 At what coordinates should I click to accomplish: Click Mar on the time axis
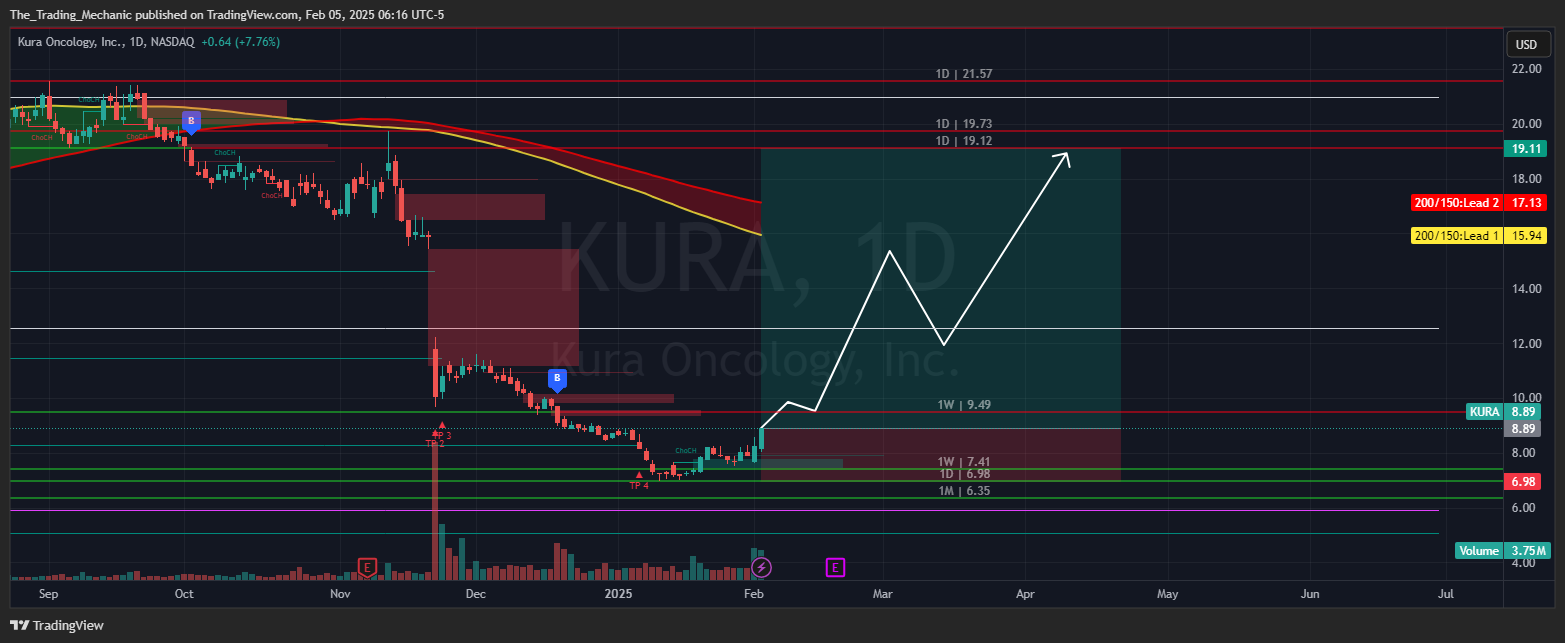click(x=882, y=593)
